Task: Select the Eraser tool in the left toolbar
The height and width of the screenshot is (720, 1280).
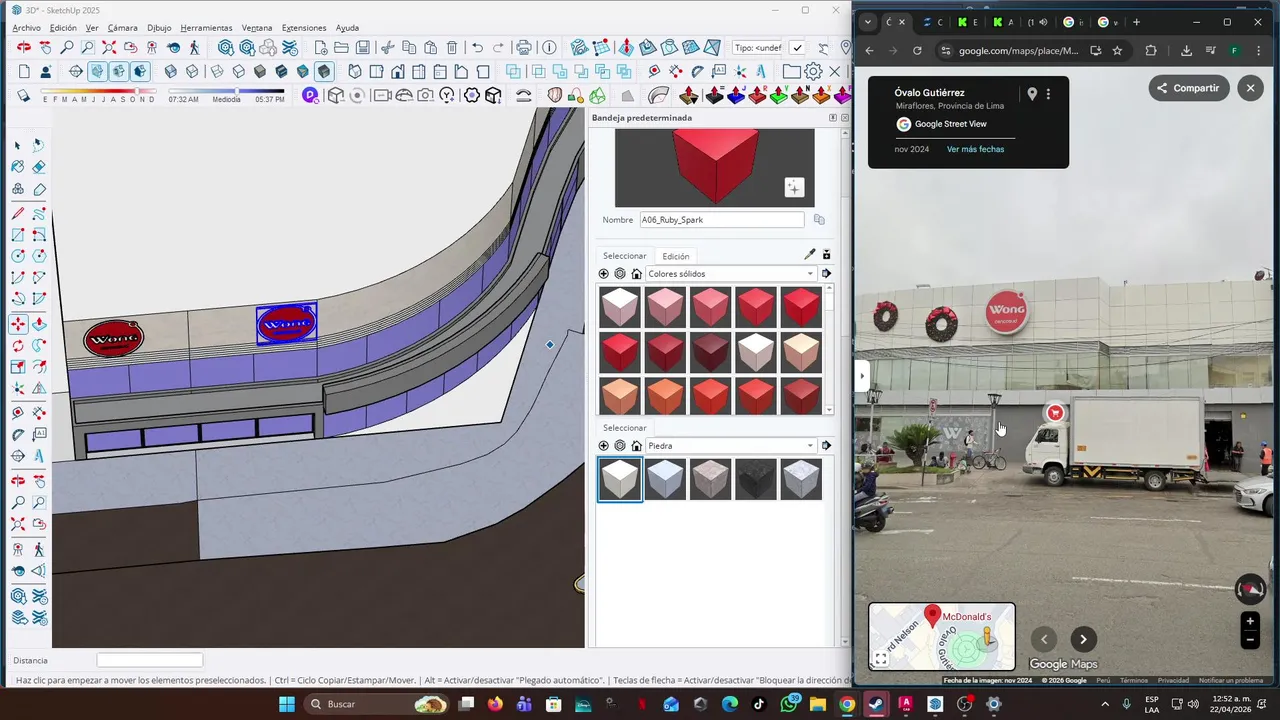Action: pos(39,166)
